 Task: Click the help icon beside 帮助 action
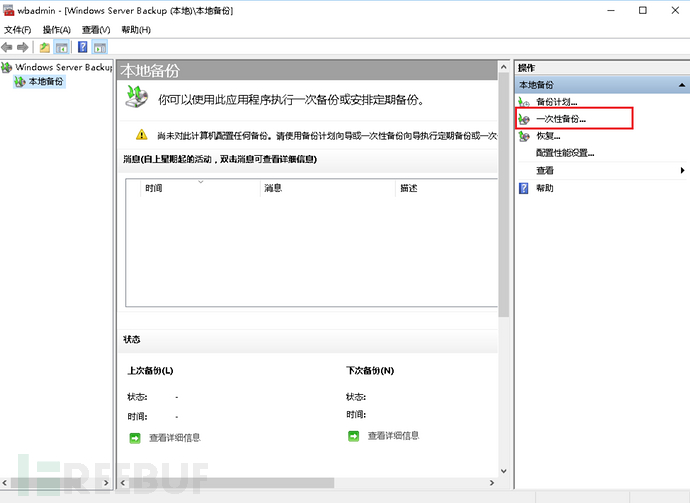click(524, 188)
